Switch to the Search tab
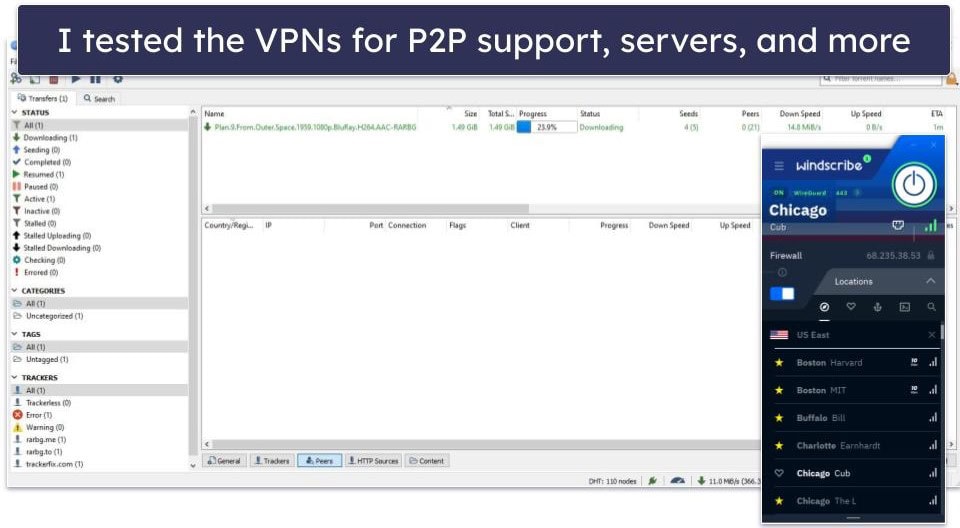 click(x=99, y=99)
